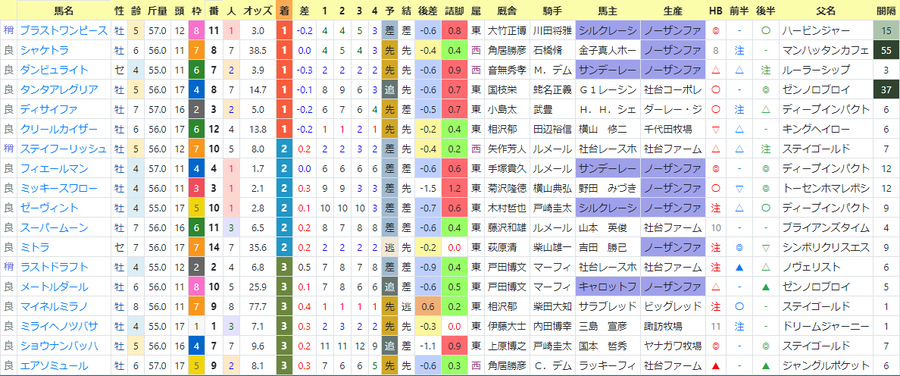Select odds value 35.6
Image resolution: width=900 pixels, height=376 pixels.
coord(257,247)
